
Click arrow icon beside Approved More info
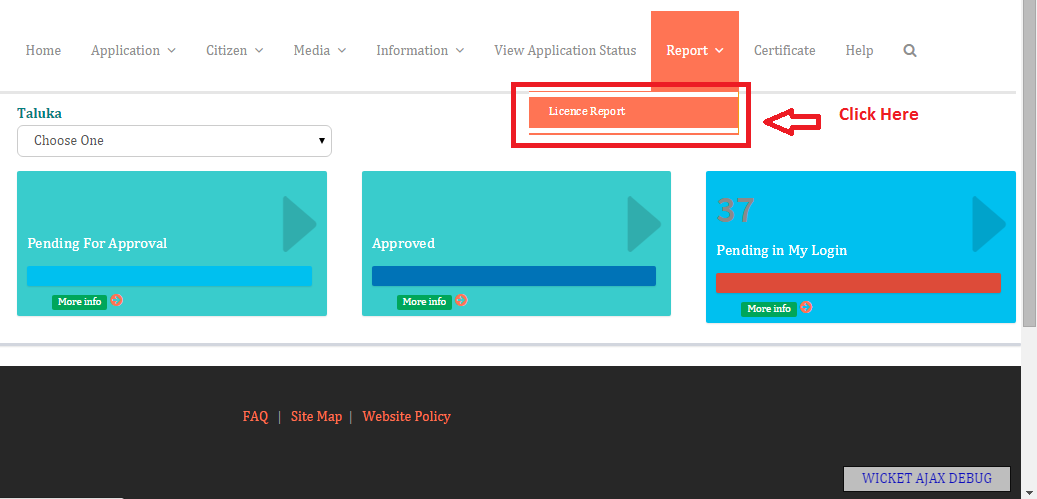click(x=461, y=301)
